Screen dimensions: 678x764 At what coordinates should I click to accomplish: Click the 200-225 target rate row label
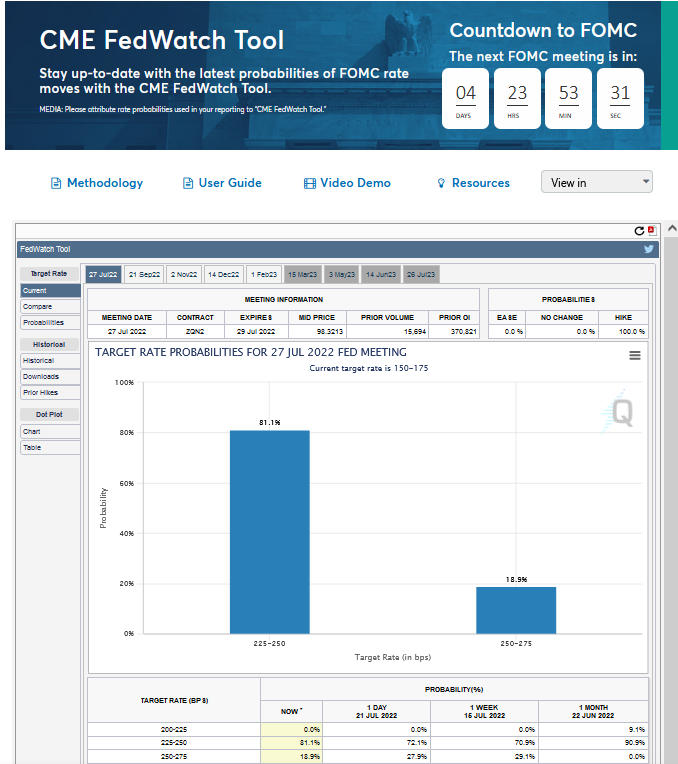[x=174, y=729]
